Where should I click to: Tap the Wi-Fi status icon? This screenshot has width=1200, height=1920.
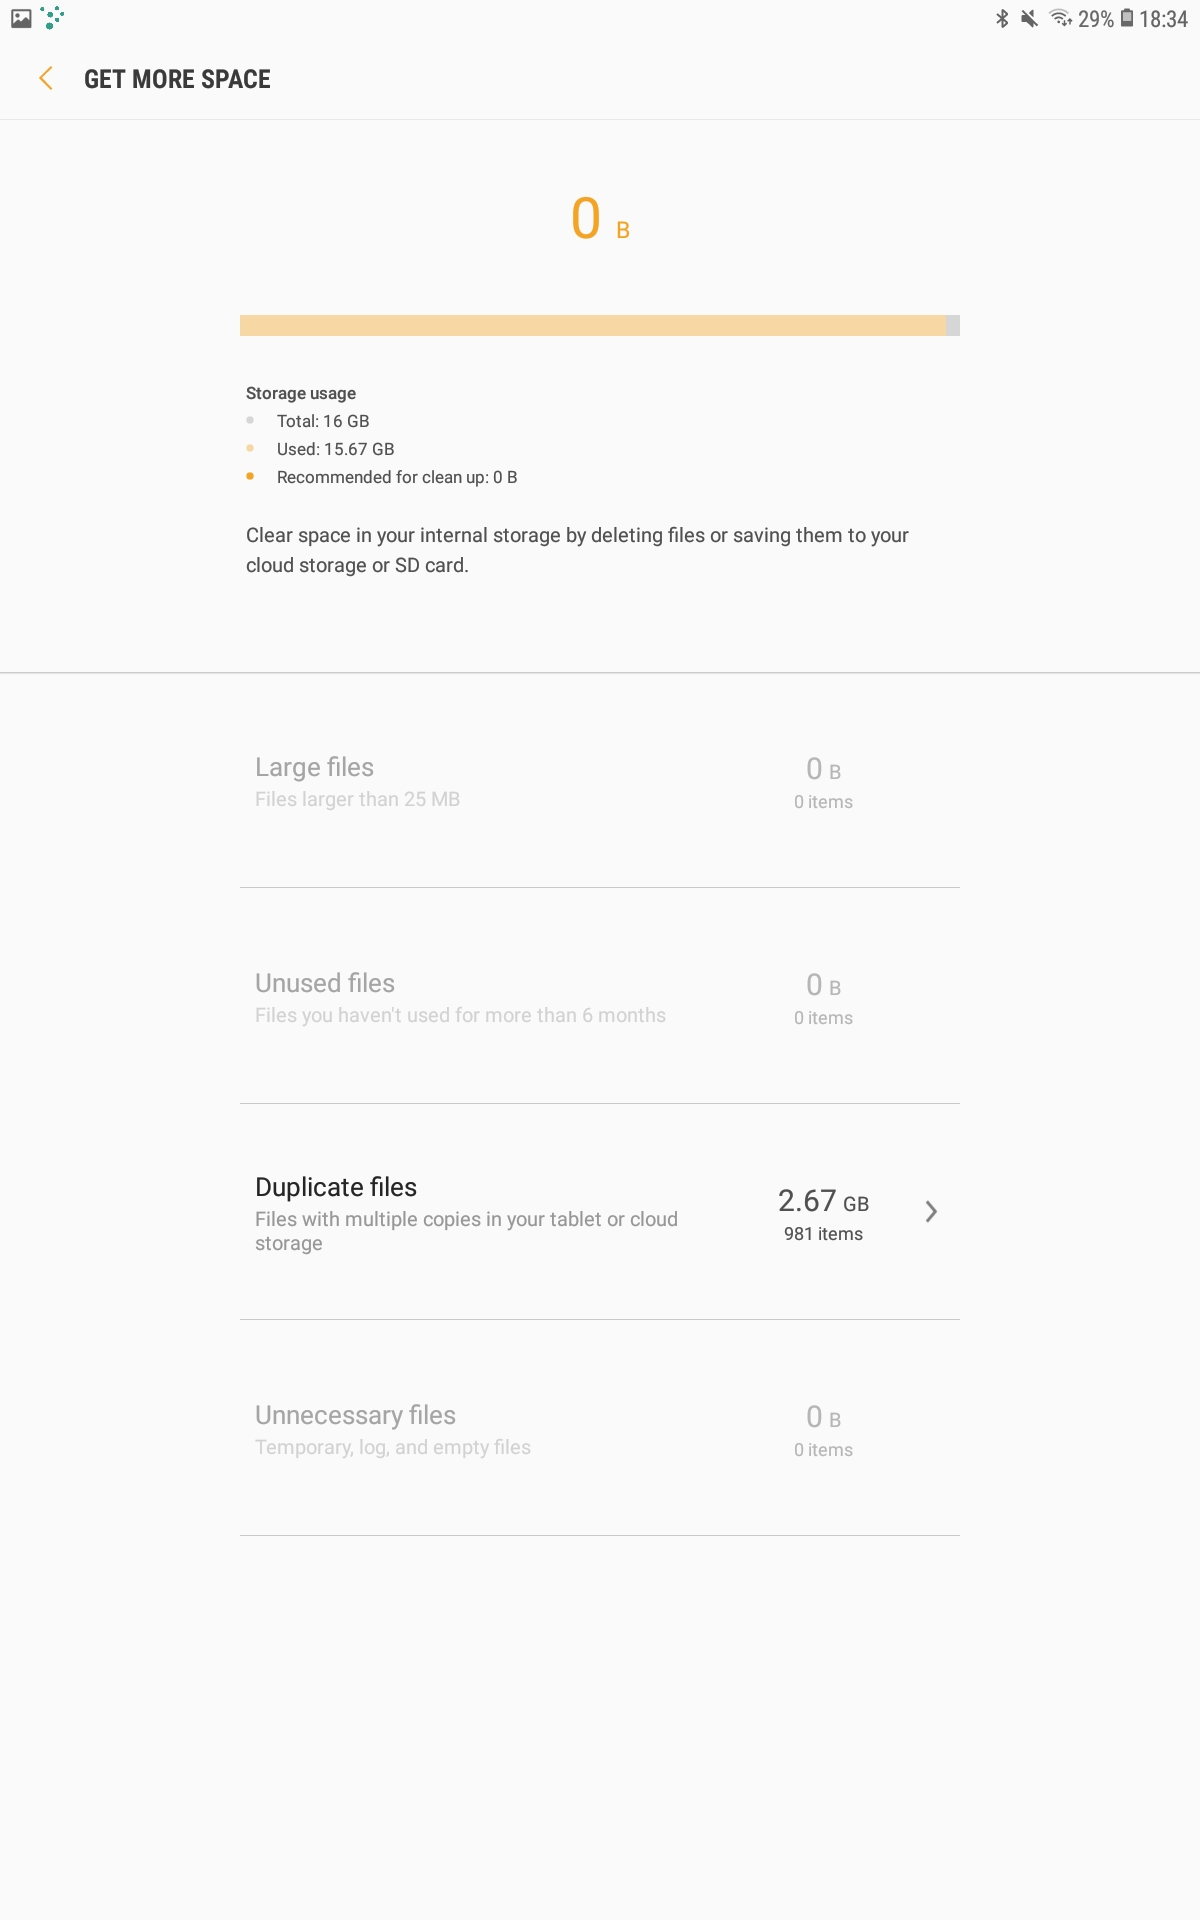click(1060, 18)
